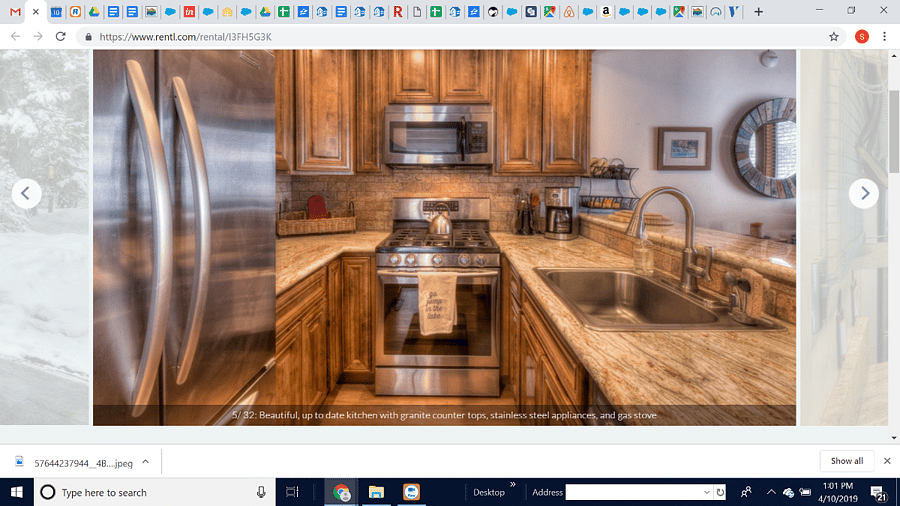Click the OneDrive cloud tray icon
This screenshot has height=506, width=900.
pos(789,492)
